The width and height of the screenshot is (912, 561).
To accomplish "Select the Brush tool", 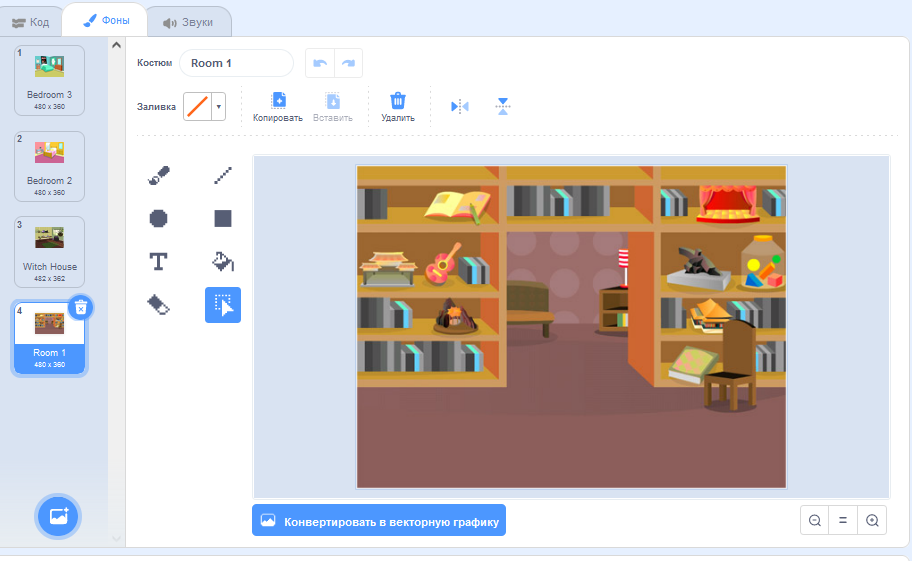I will 158,175.
